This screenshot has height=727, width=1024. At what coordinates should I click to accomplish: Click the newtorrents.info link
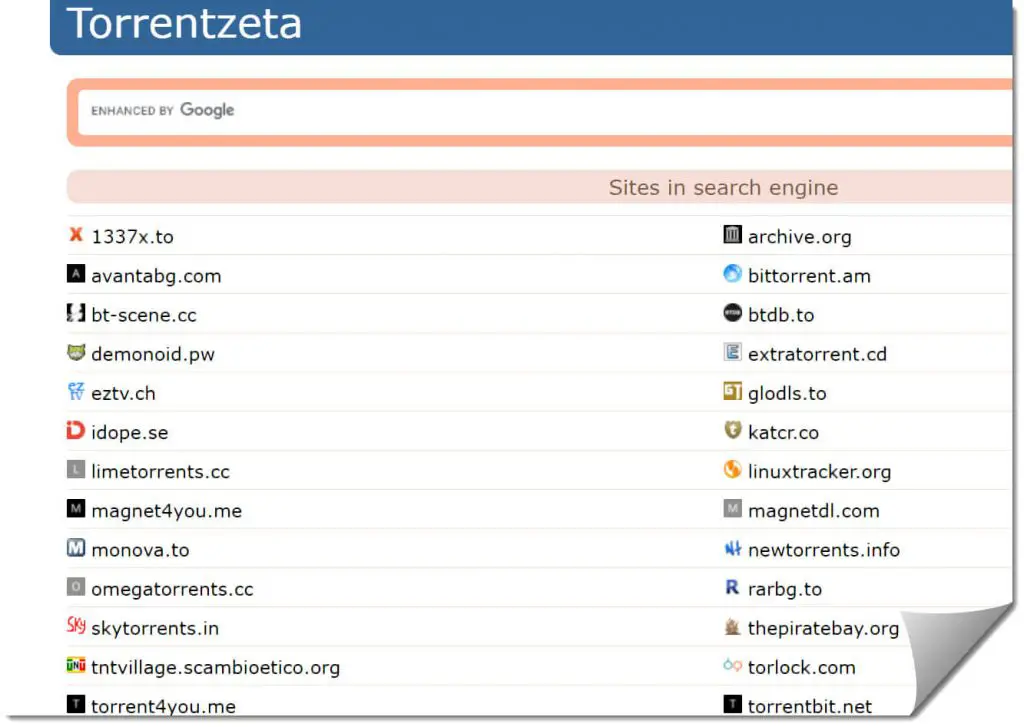point(824,550)
